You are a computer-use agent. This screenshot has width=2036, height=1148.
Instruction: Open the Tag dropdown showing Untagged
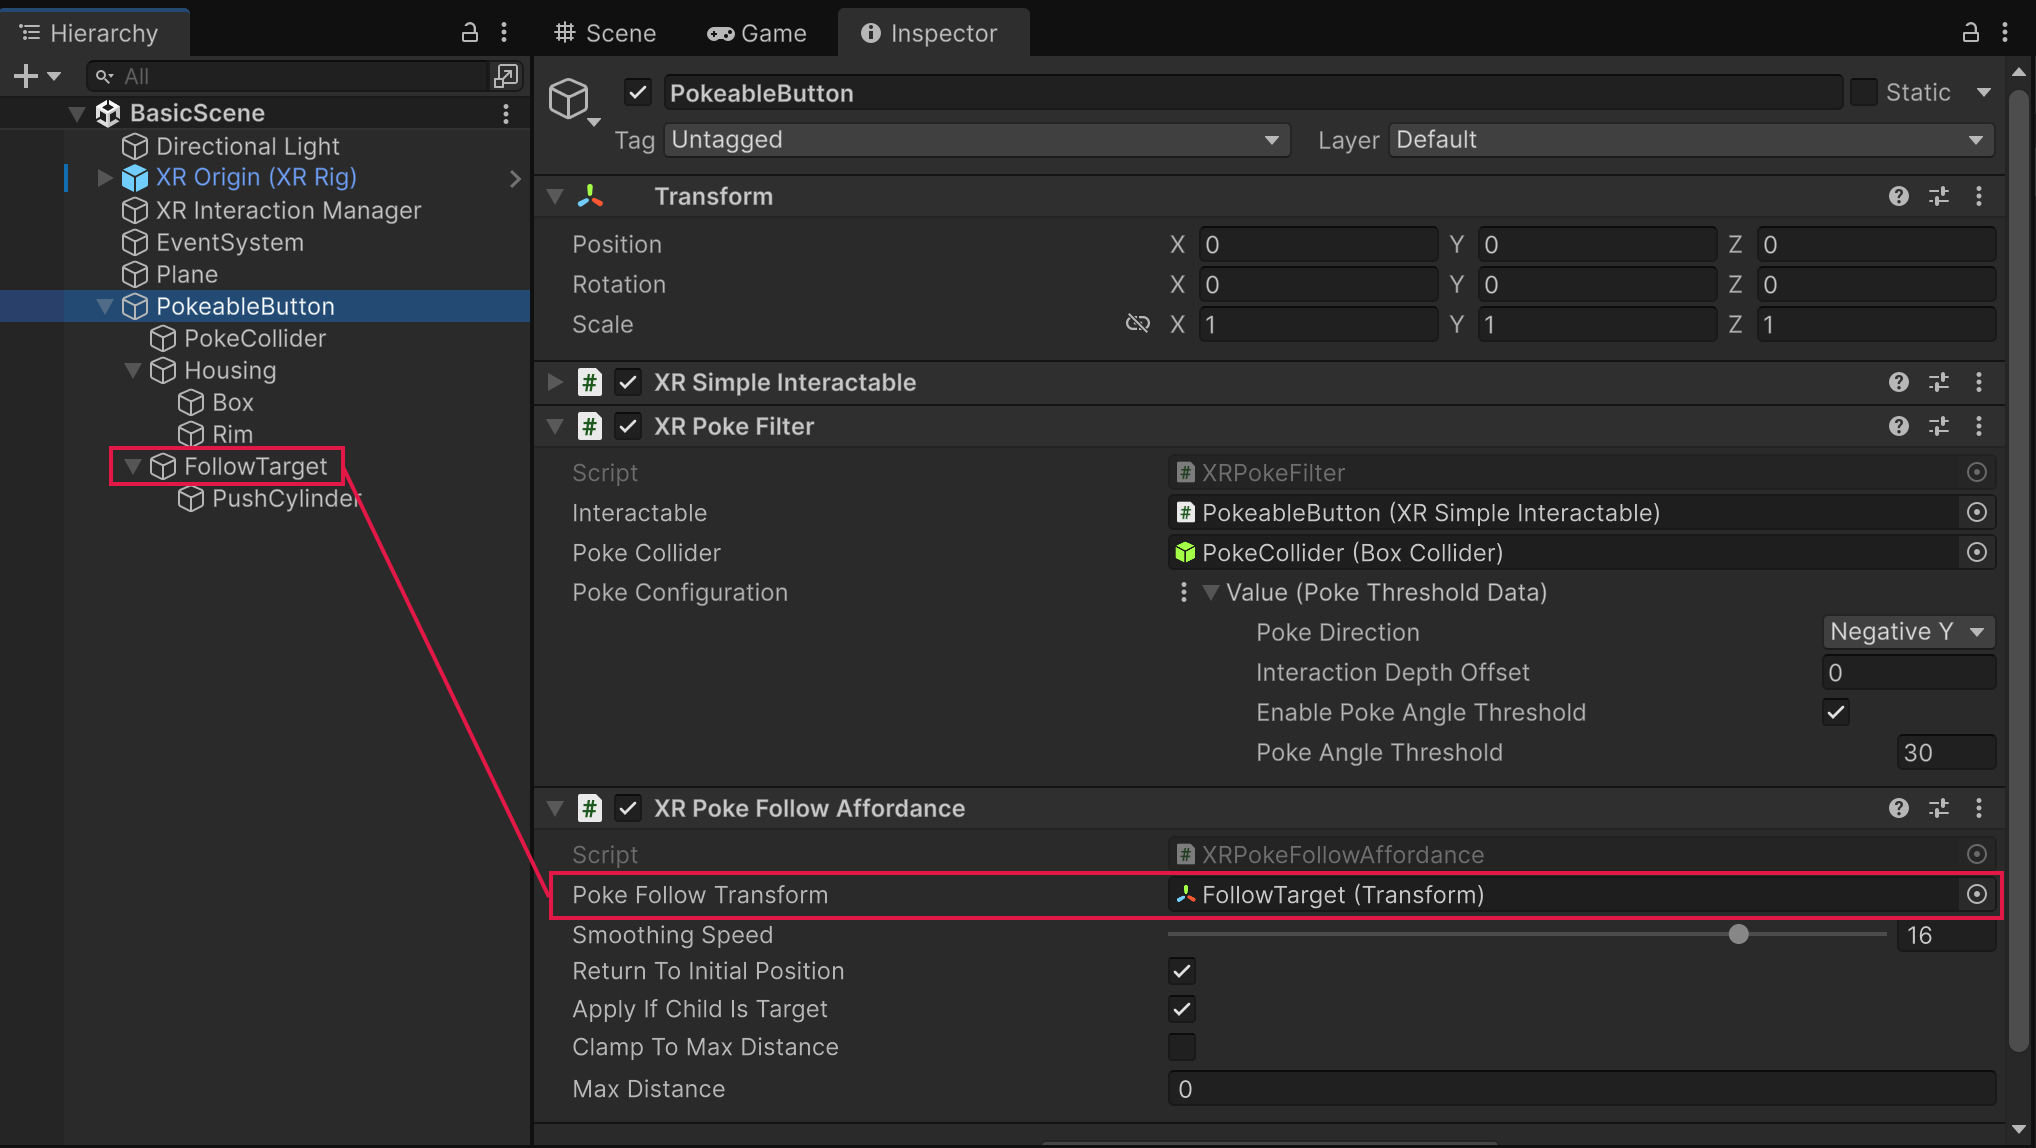[x=977, y=140]
